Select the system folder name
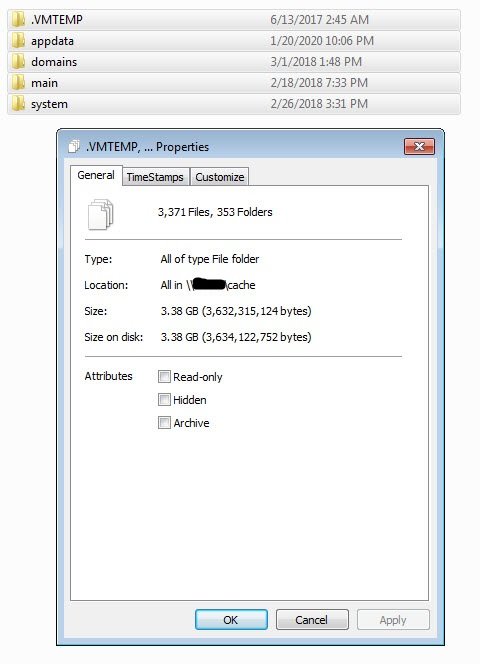Viewport: 480px width, 664px height. 49,104
